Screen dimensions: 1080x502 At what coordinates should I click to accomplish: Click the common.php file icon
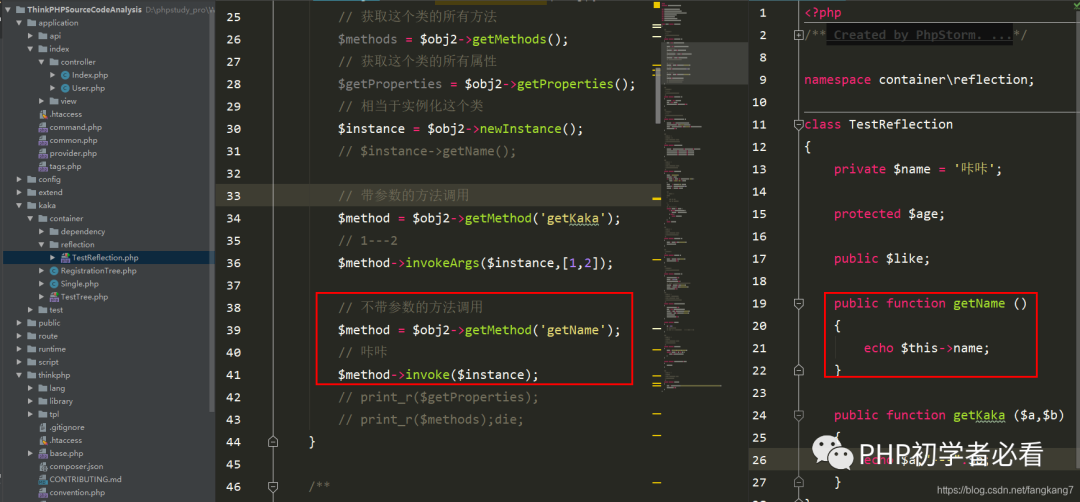pos(43,140)
